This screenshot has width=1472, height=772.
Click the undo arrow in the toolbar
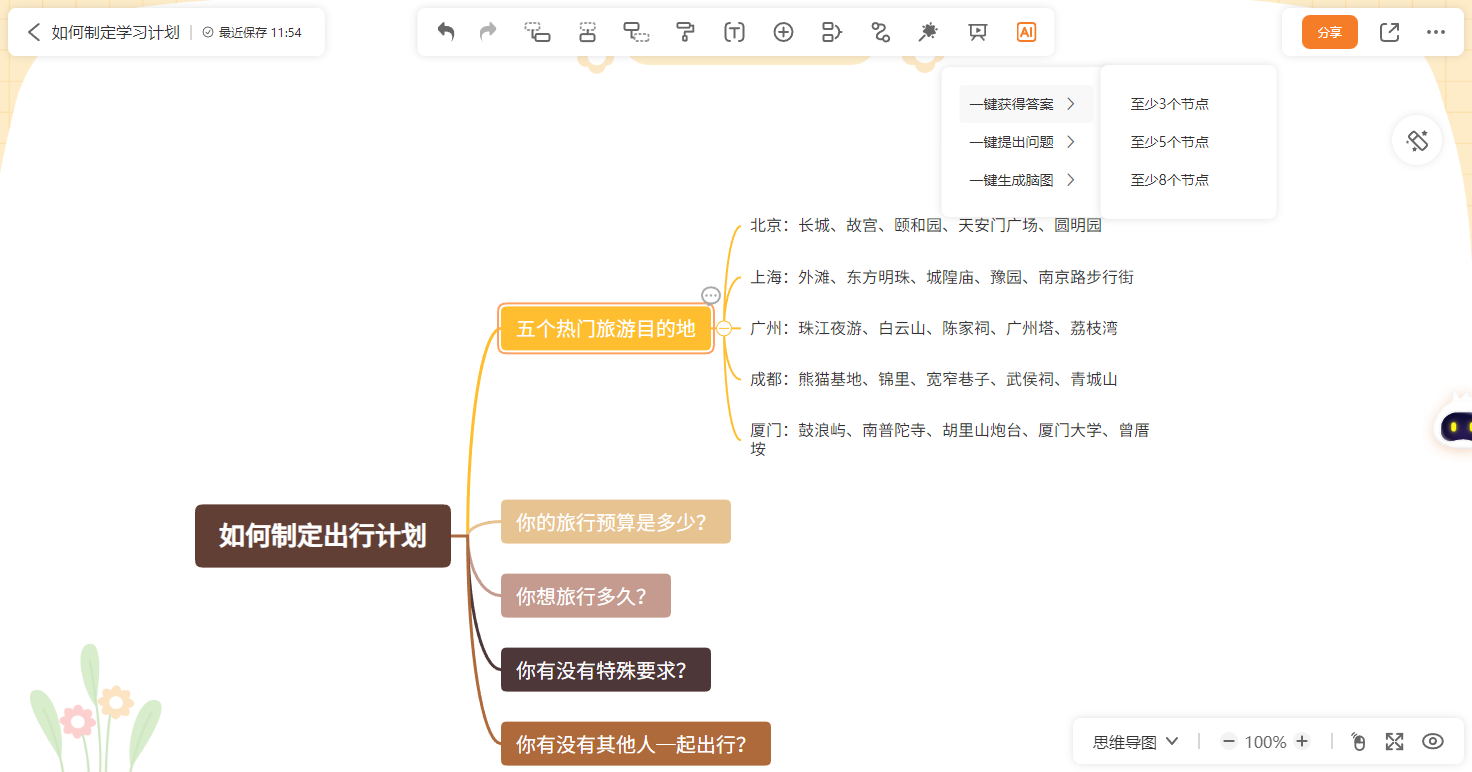pyautogui.click(x=446, y=32)
